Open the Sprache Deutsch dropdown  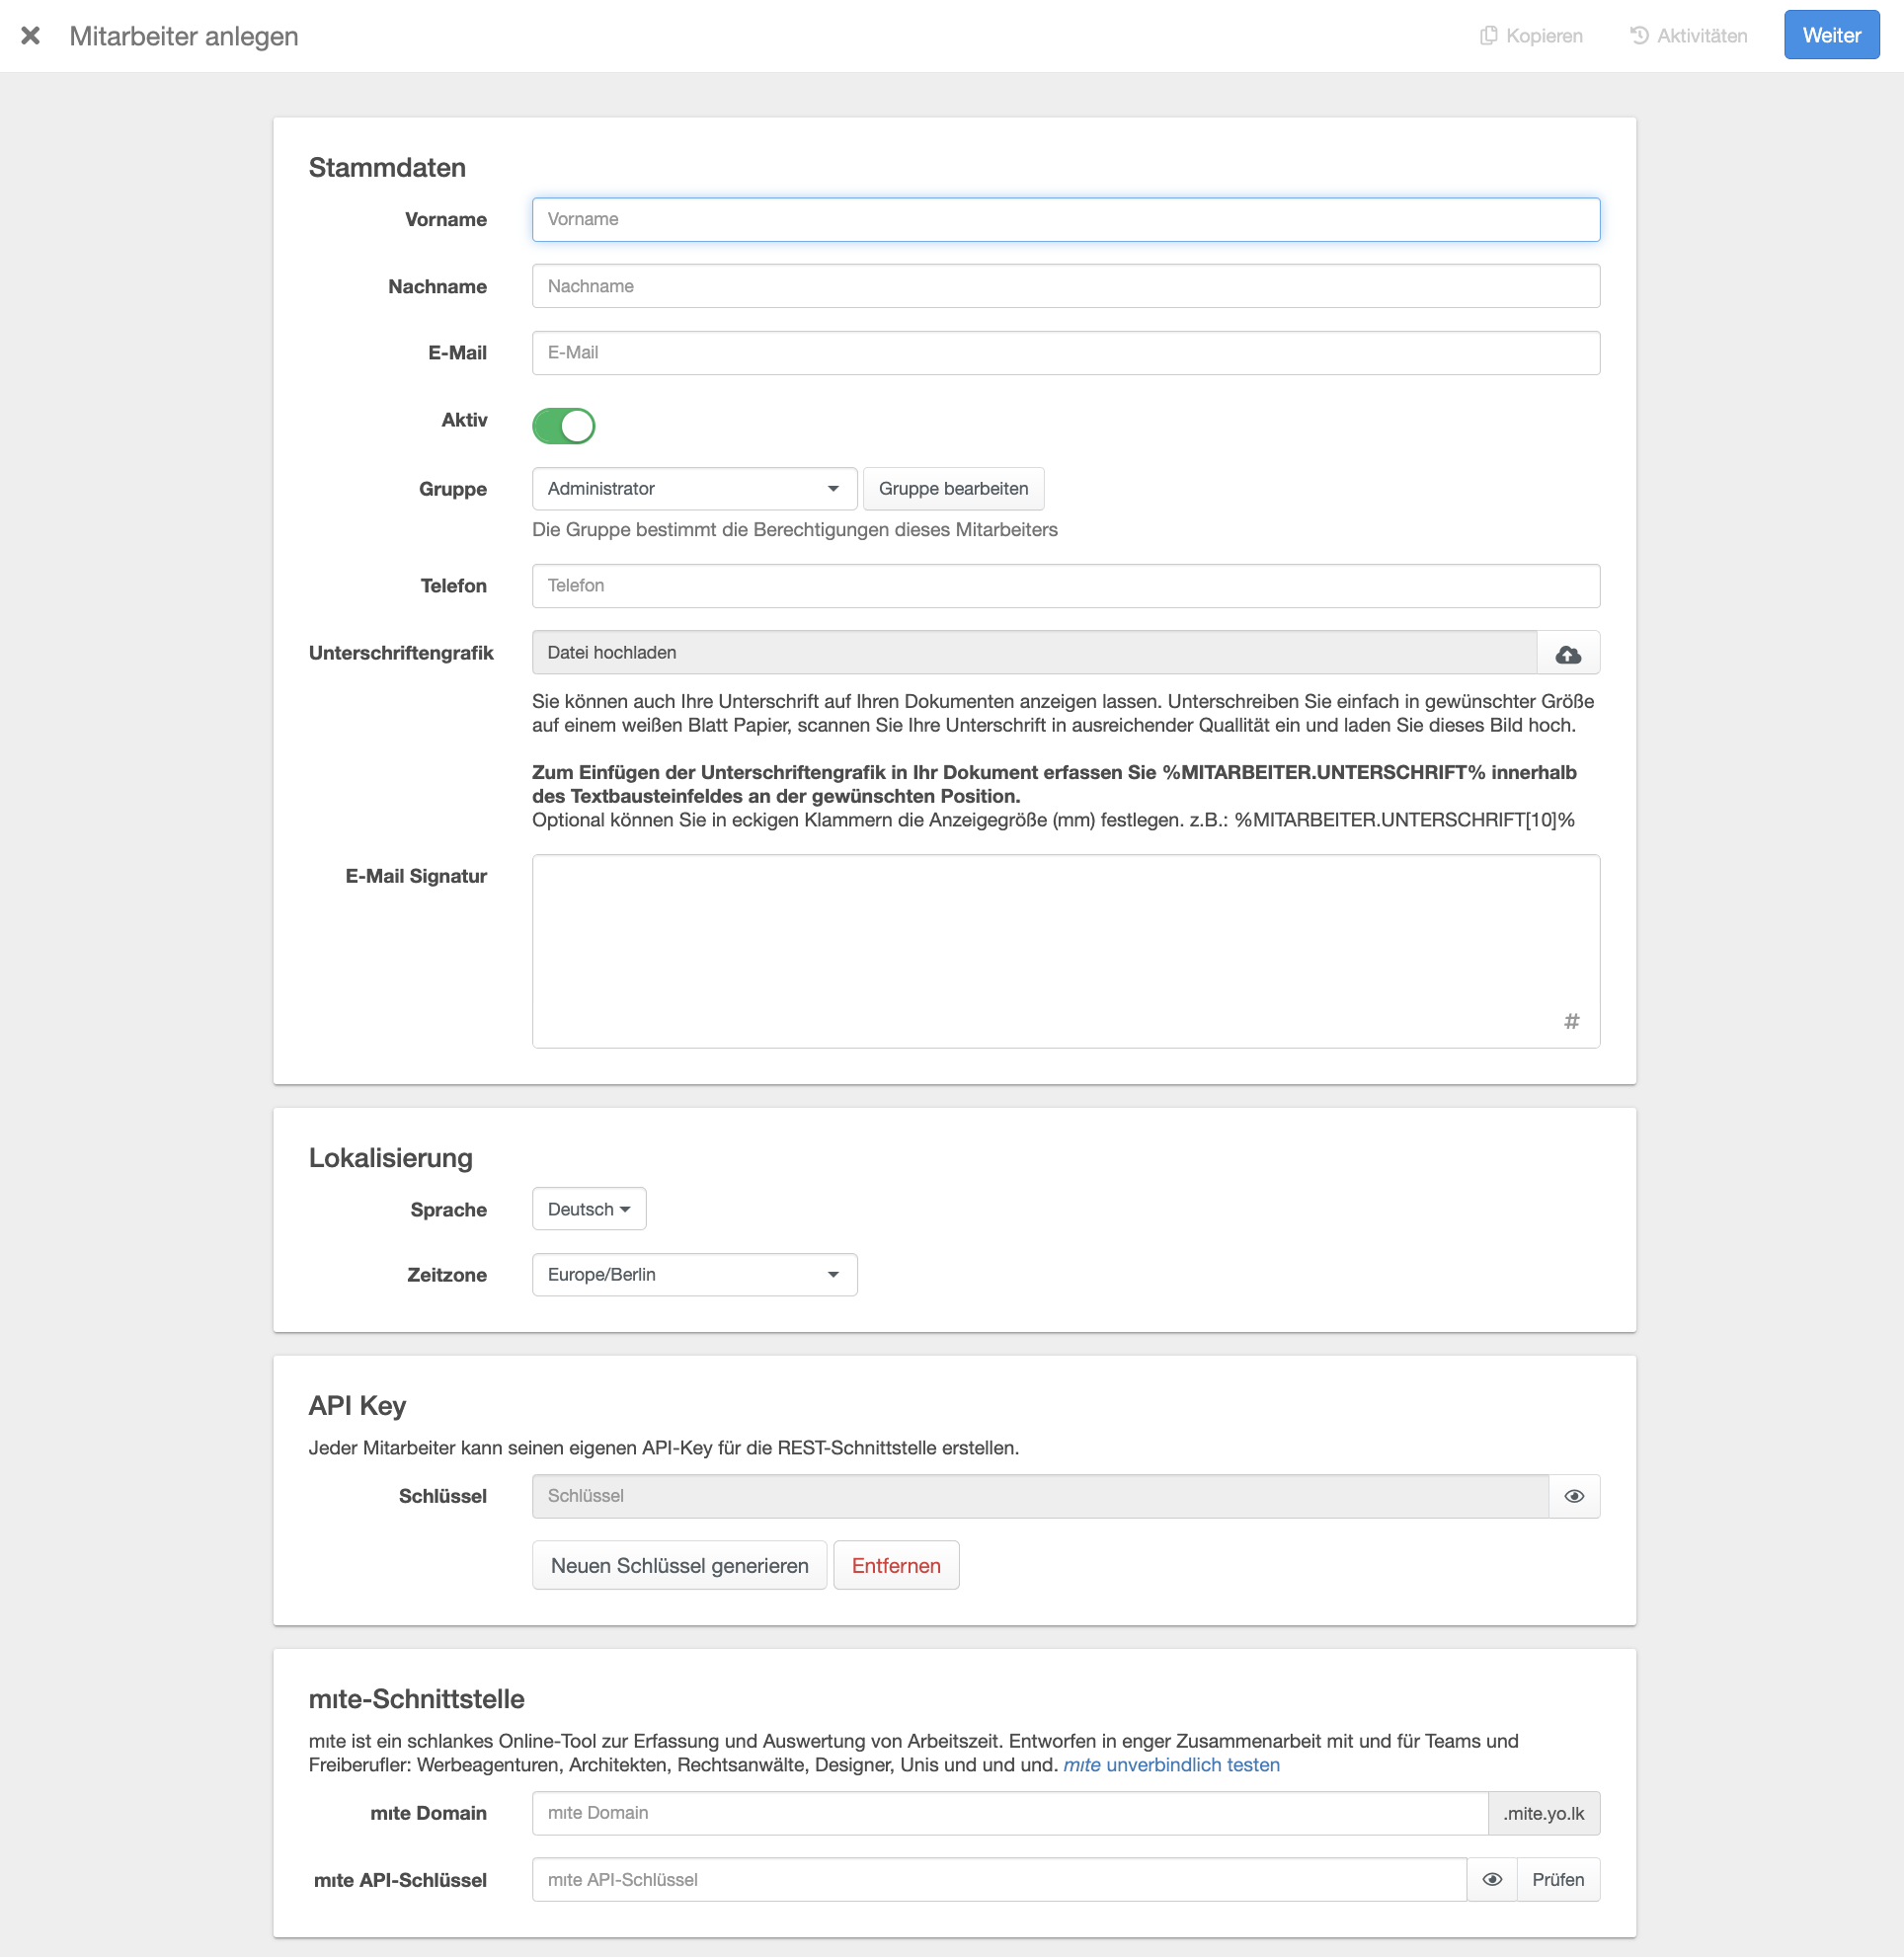coord(588,1209)
